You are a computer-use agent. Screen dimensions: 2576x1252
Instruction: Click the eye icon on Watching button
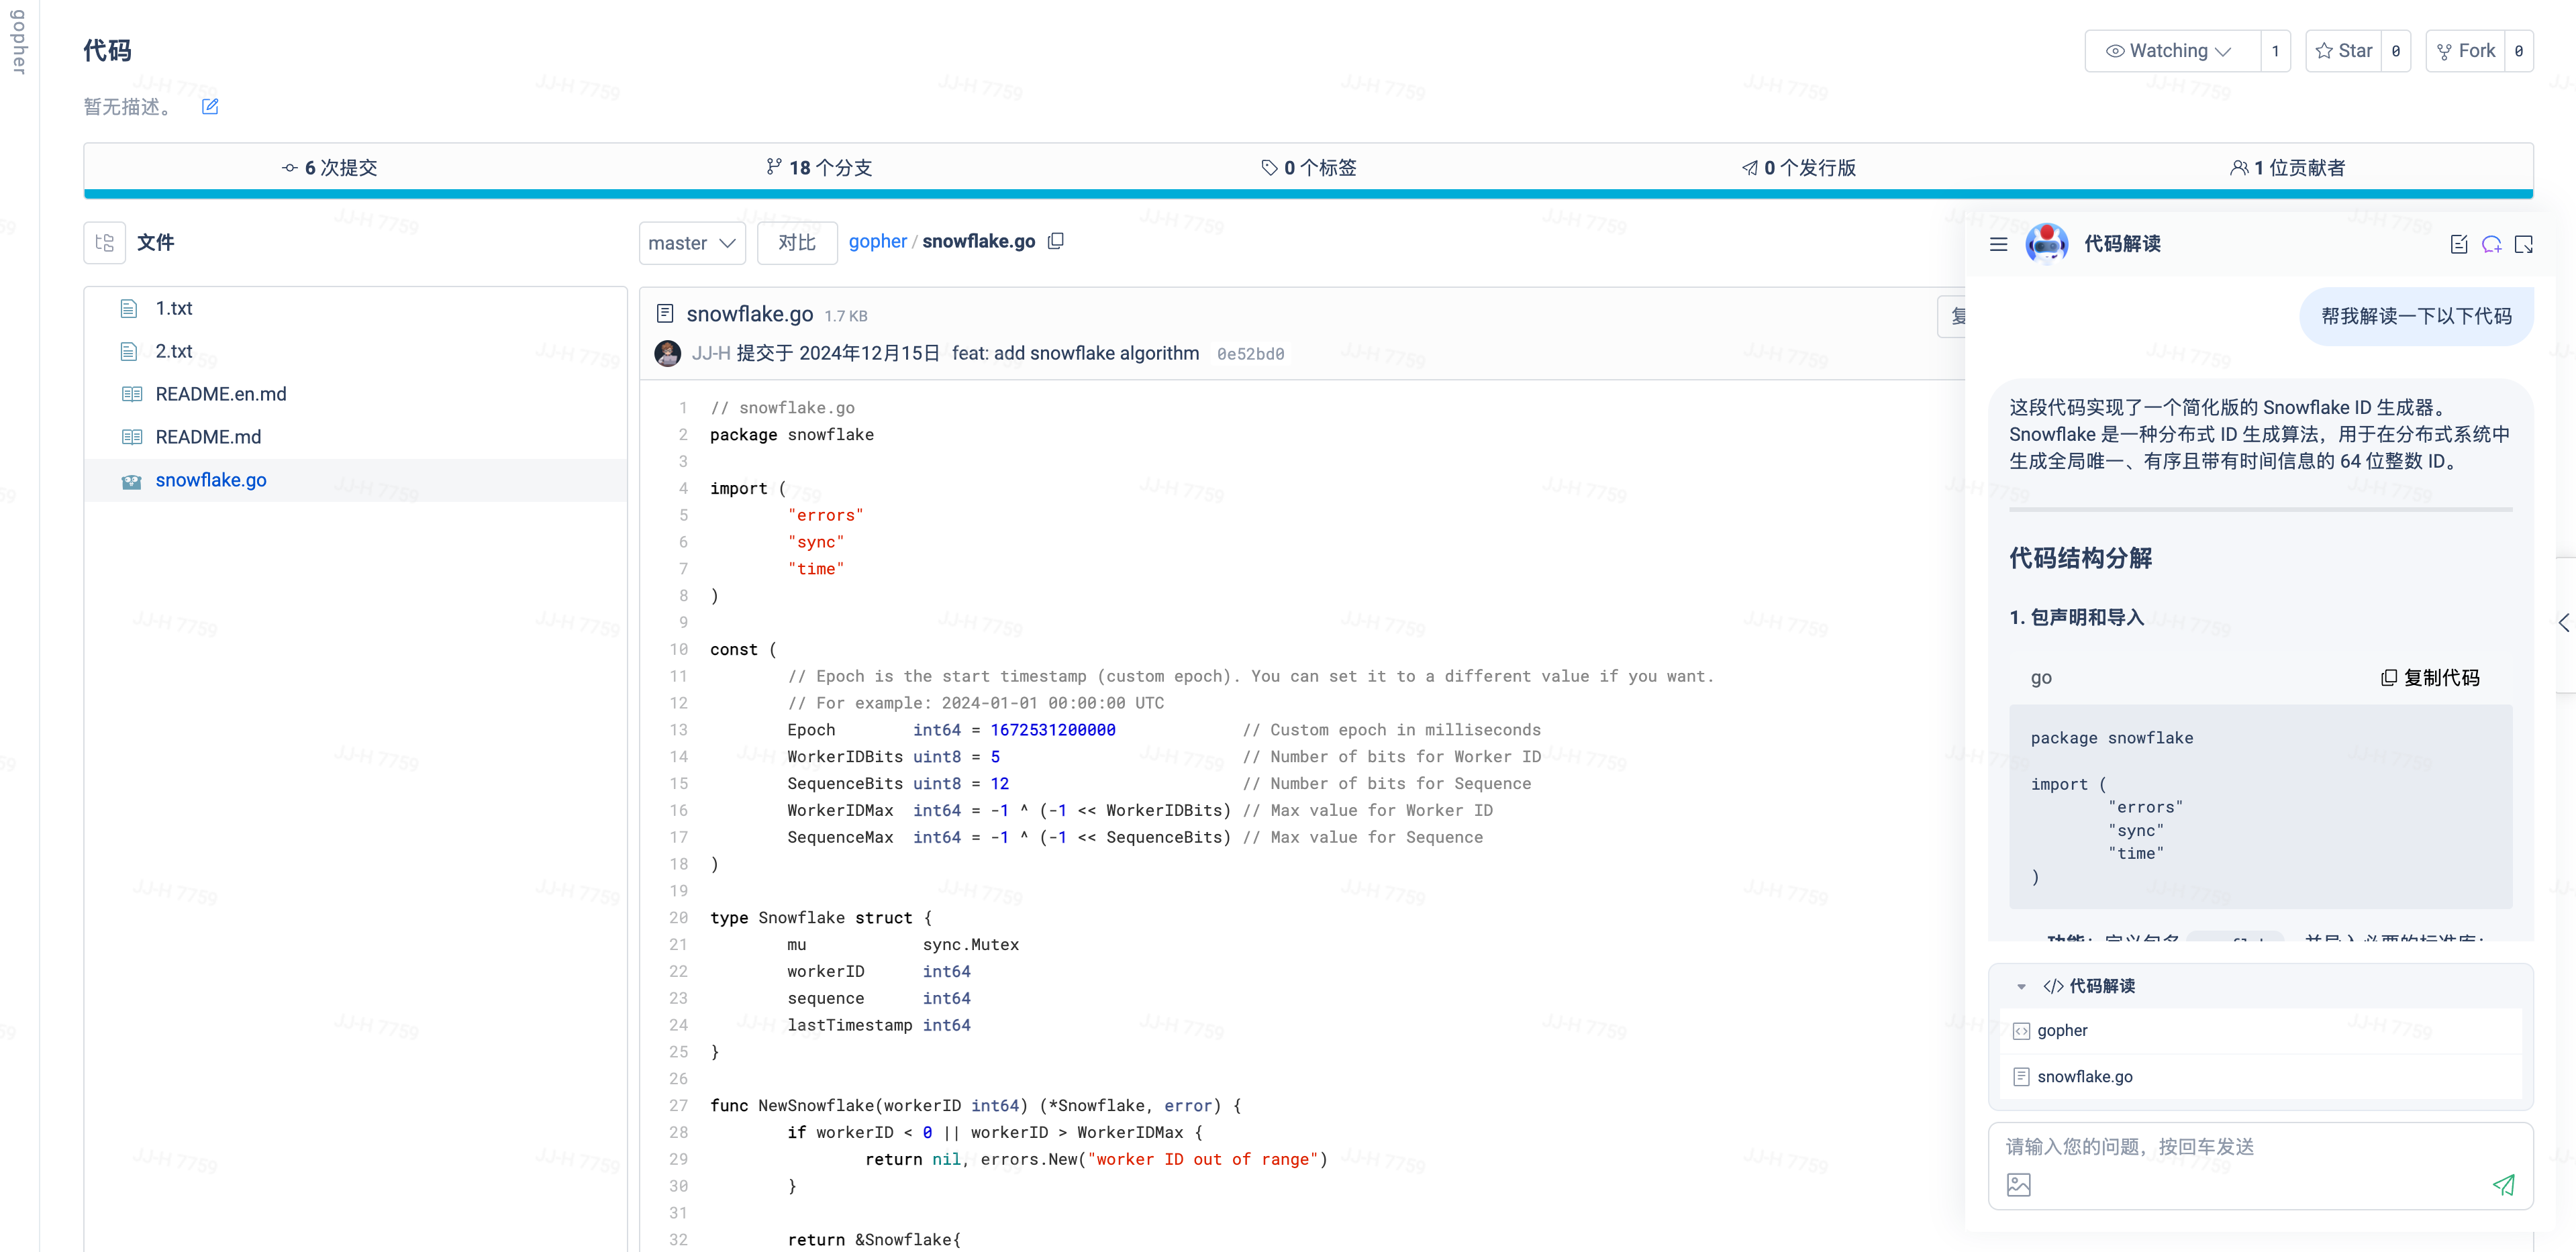(x=2115, y=51)
